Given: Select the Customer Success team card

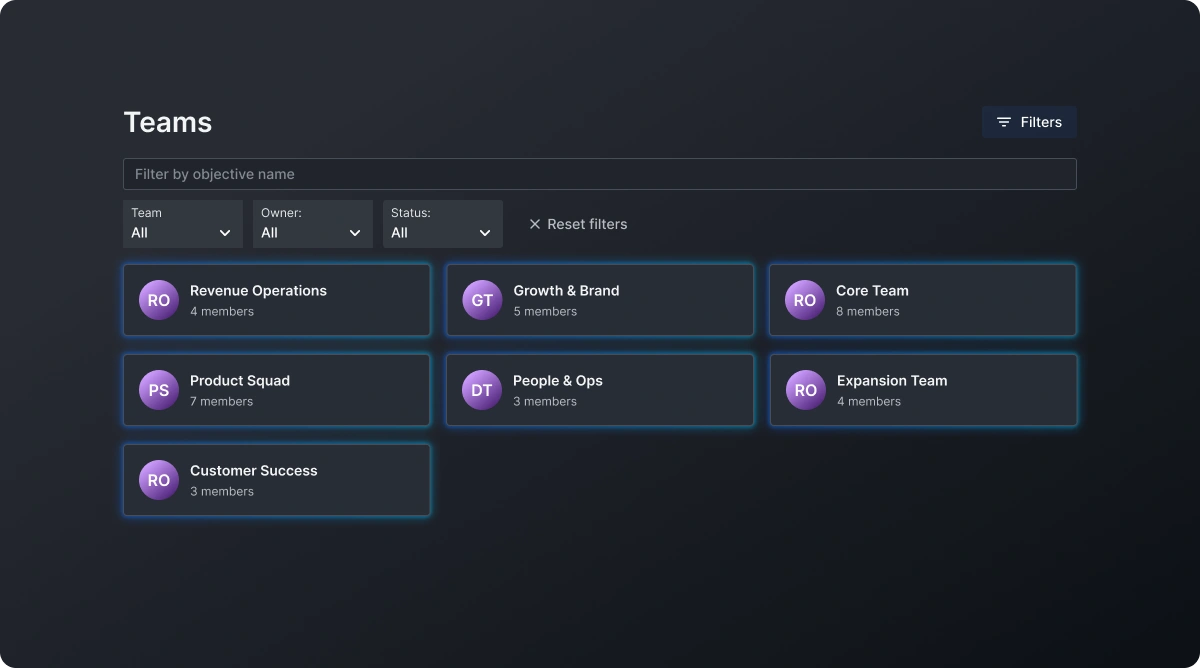Looking at the screenshot, I should coord(276,479).
